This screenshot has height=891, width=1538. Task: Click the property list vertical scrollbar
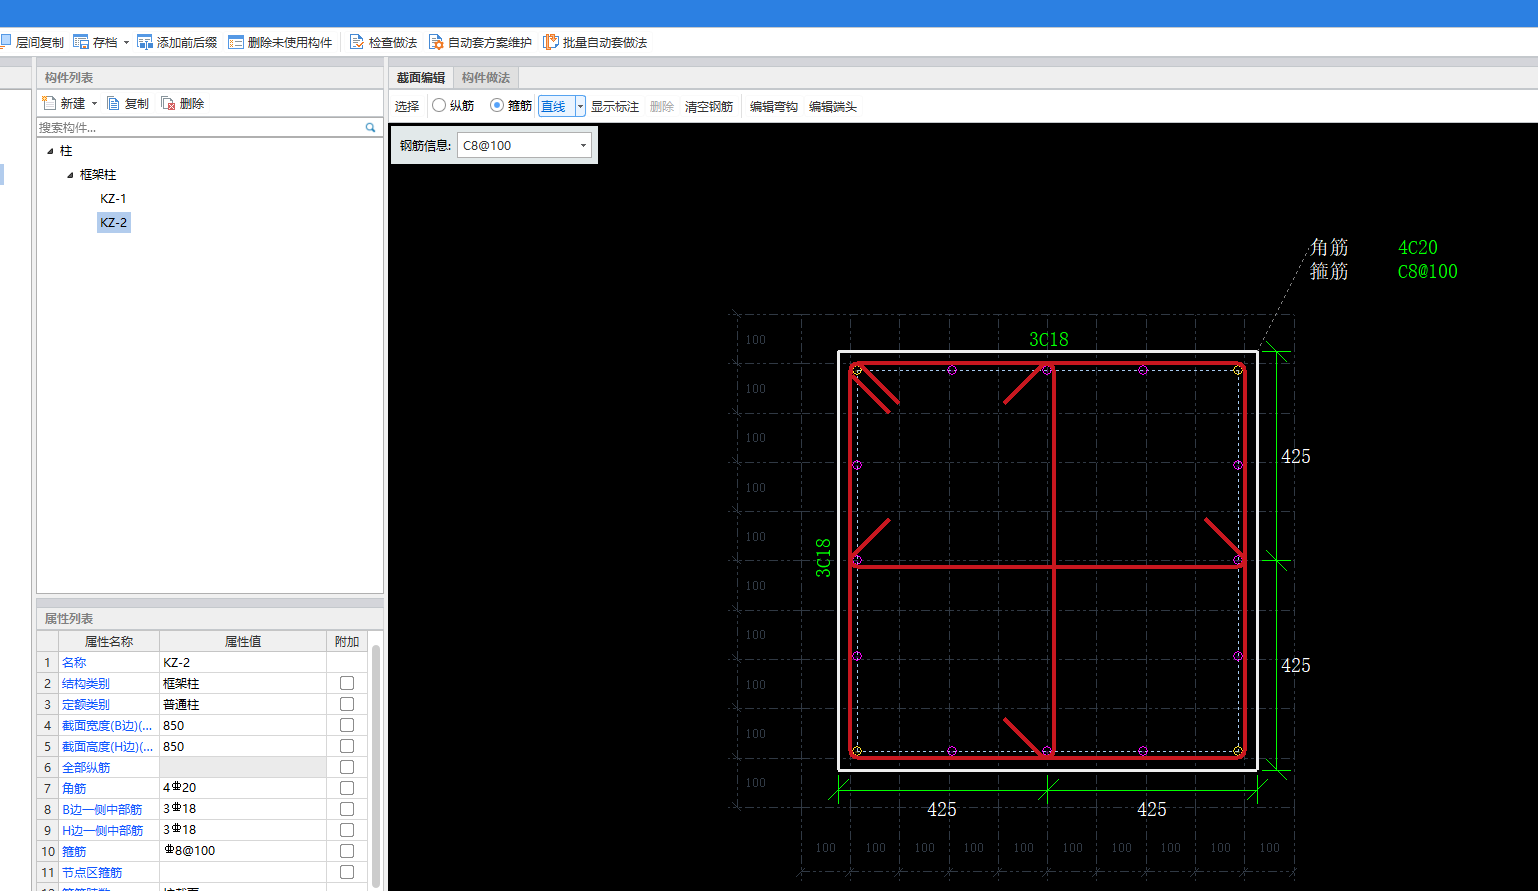click(376, 765)
